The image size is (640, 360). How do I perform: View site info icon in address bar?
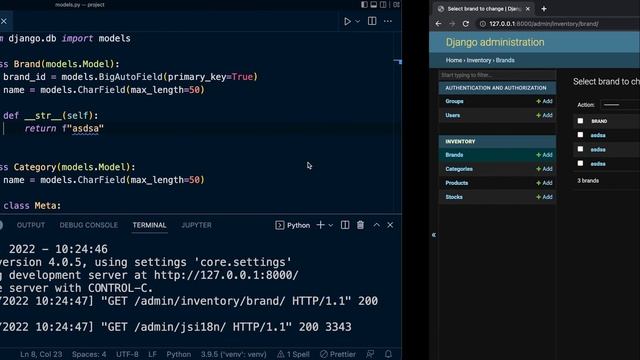[x=482, y=24]
